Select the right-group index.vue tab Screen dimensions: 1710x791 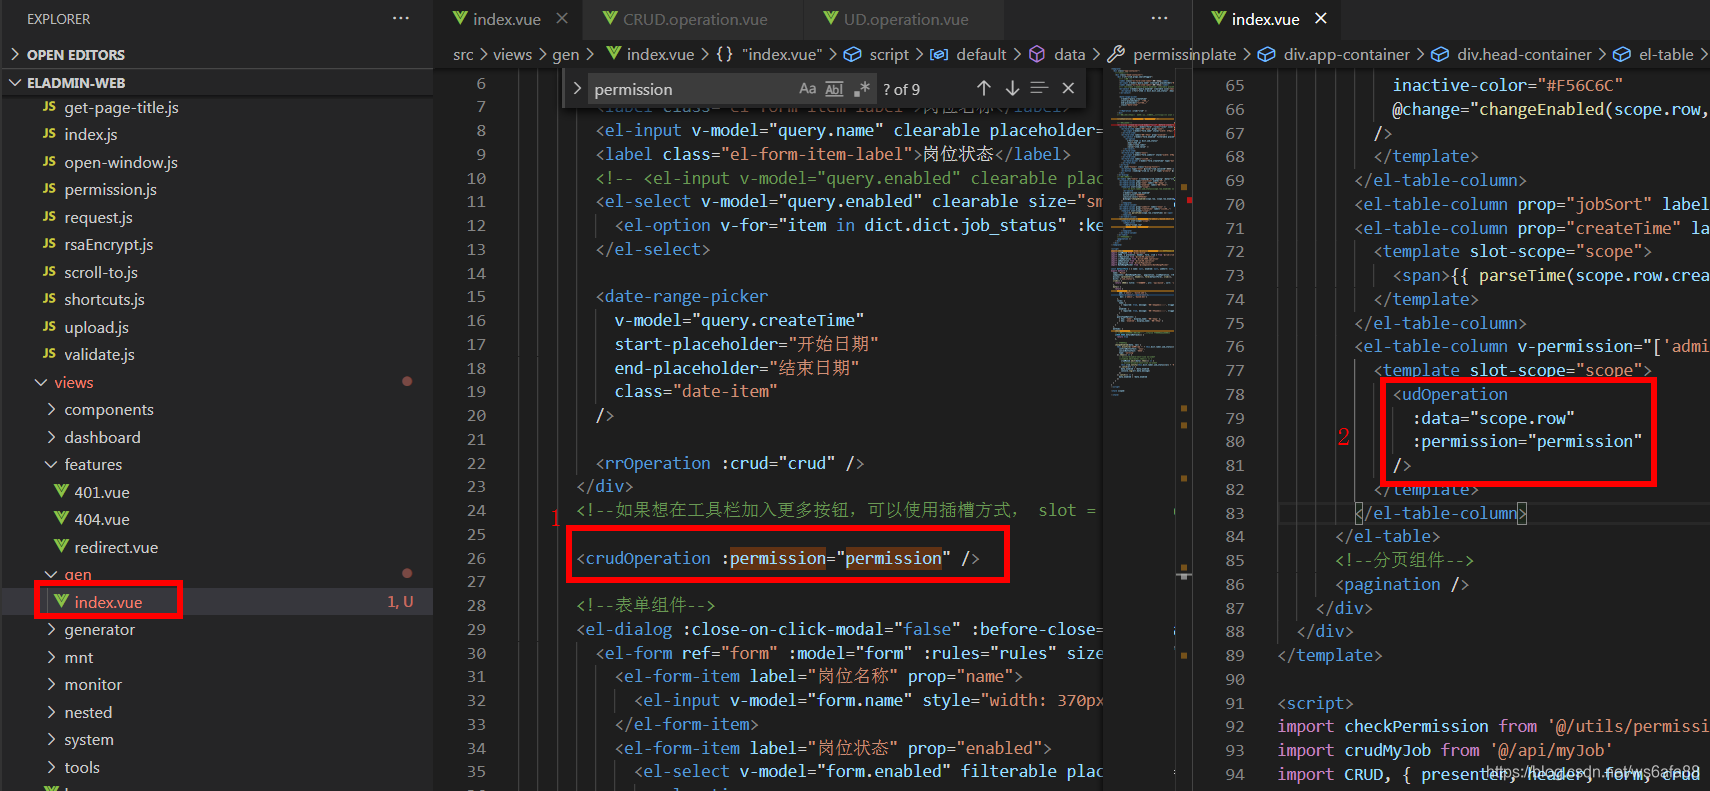coord(1266,19)
